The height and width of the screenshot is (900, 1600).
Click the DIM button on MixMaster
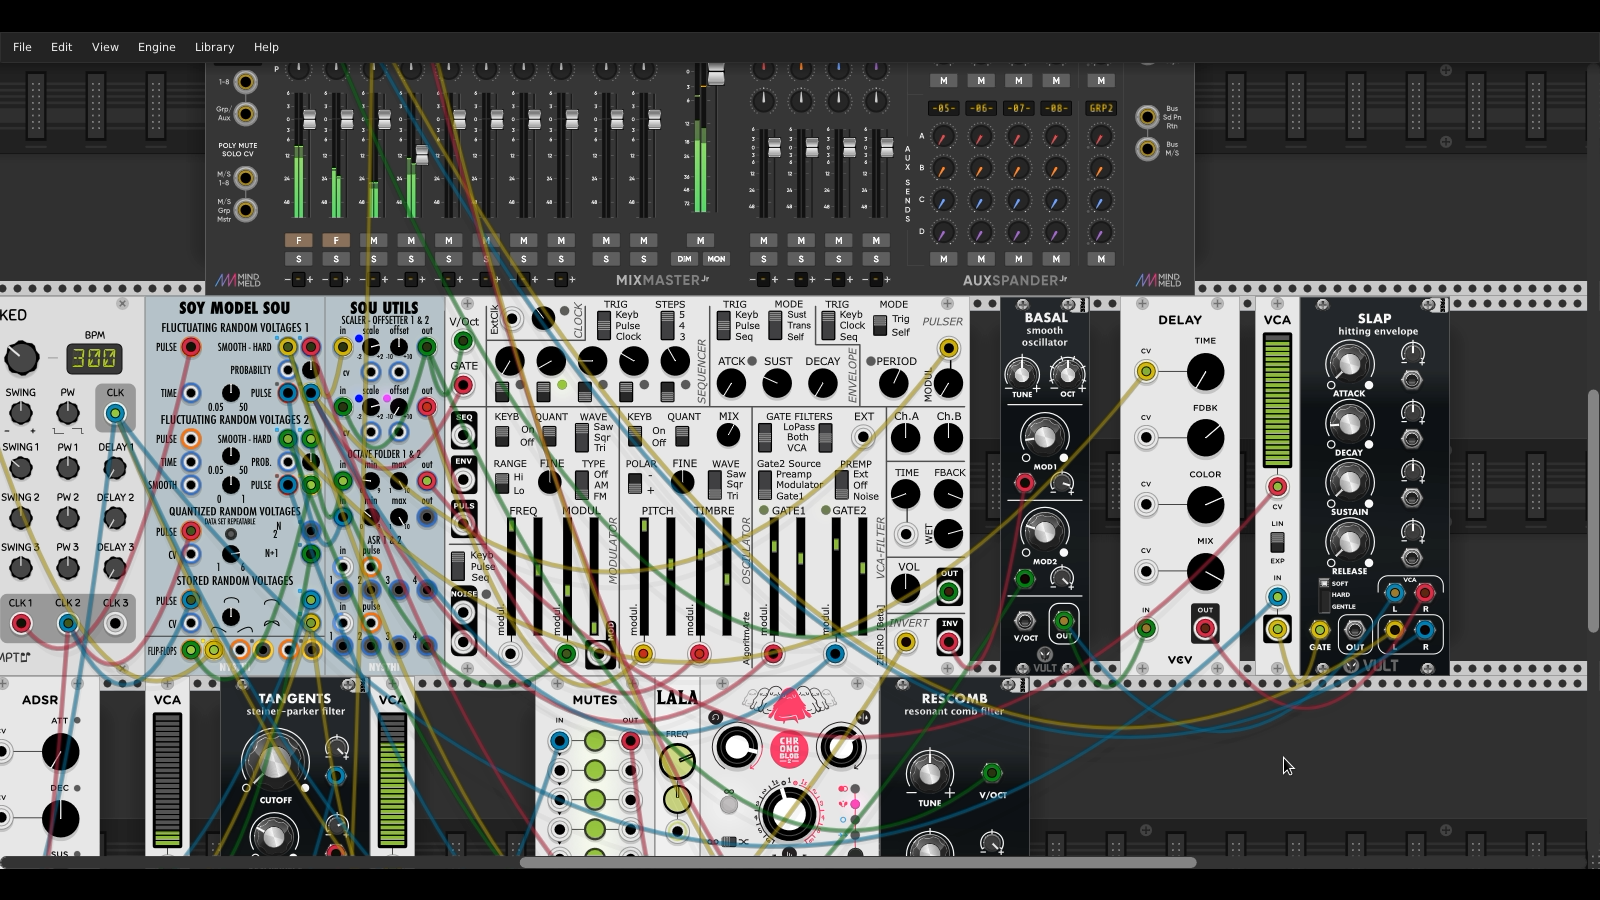[x=684, y=259]
